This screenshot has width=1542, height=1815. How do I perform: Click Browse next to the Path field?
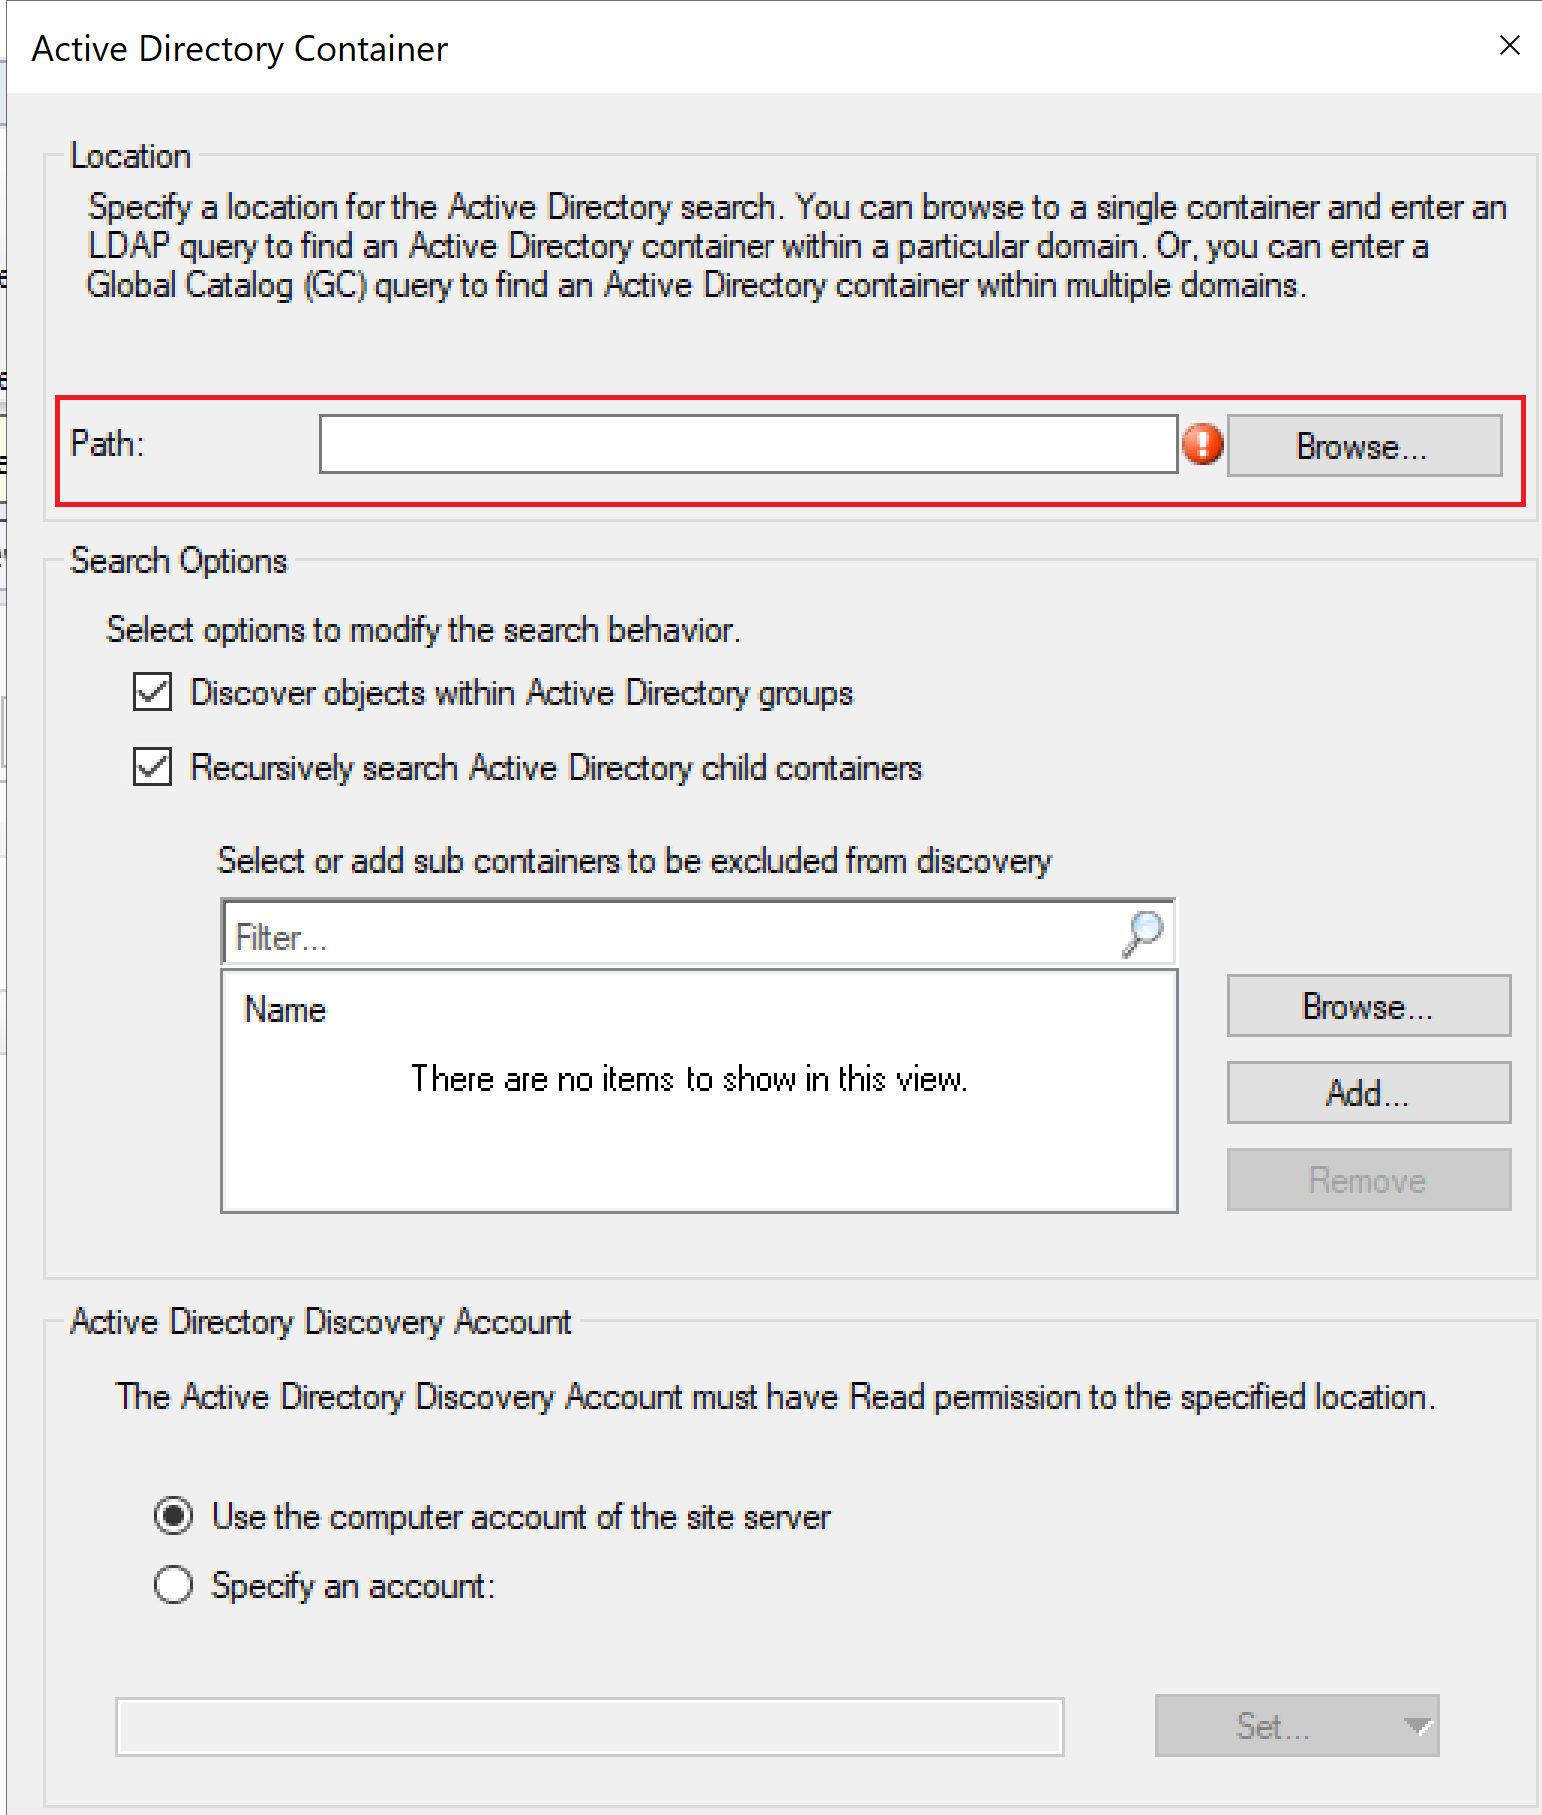[1363, 446]
